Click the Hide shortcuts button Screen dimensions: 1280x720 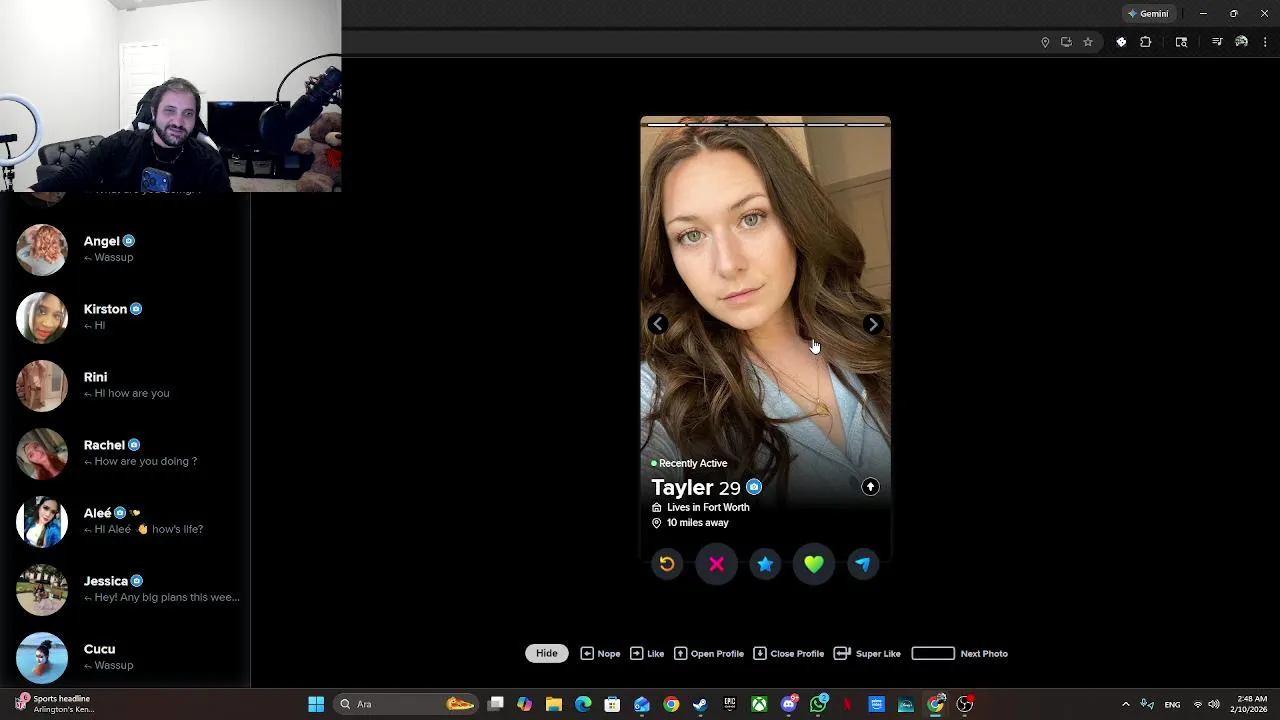546,653
